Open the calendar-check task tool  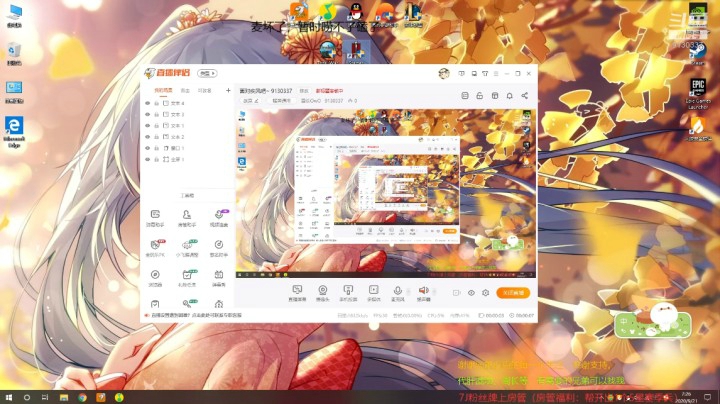pyautogui.click(x=186, y=278)
